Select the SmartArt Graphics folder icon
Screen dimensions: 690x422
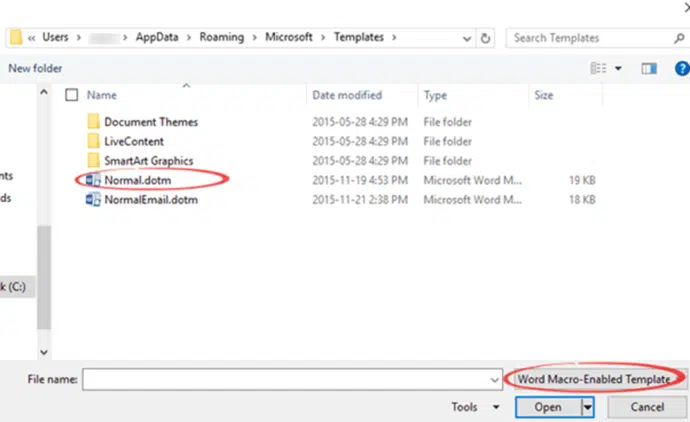93,161
